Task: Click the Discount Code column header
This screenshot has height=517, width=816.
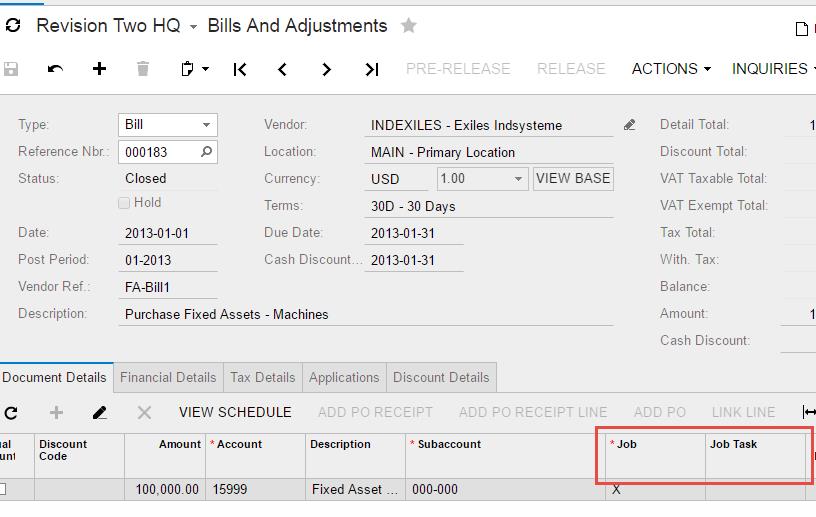Action: [x=80, y=456]
